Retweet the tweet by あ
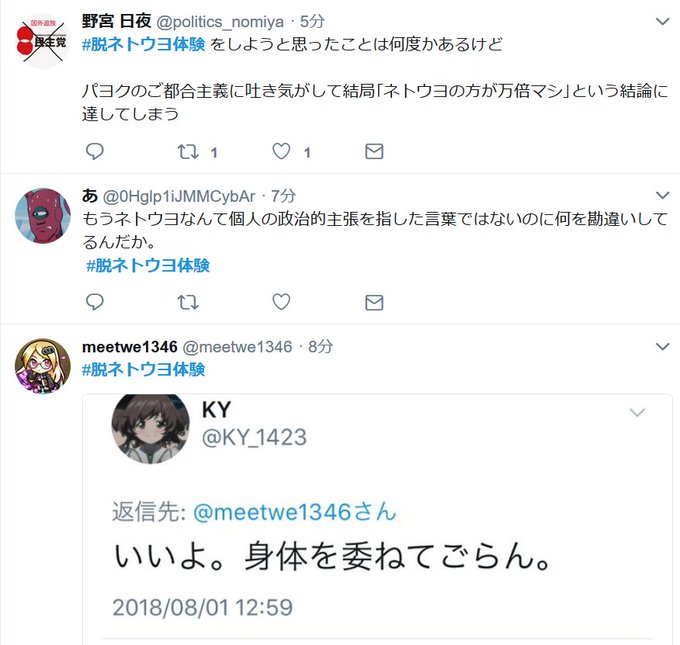Image resolution: width=680 pixels, height=645 pixels. (x=188, y=302)
